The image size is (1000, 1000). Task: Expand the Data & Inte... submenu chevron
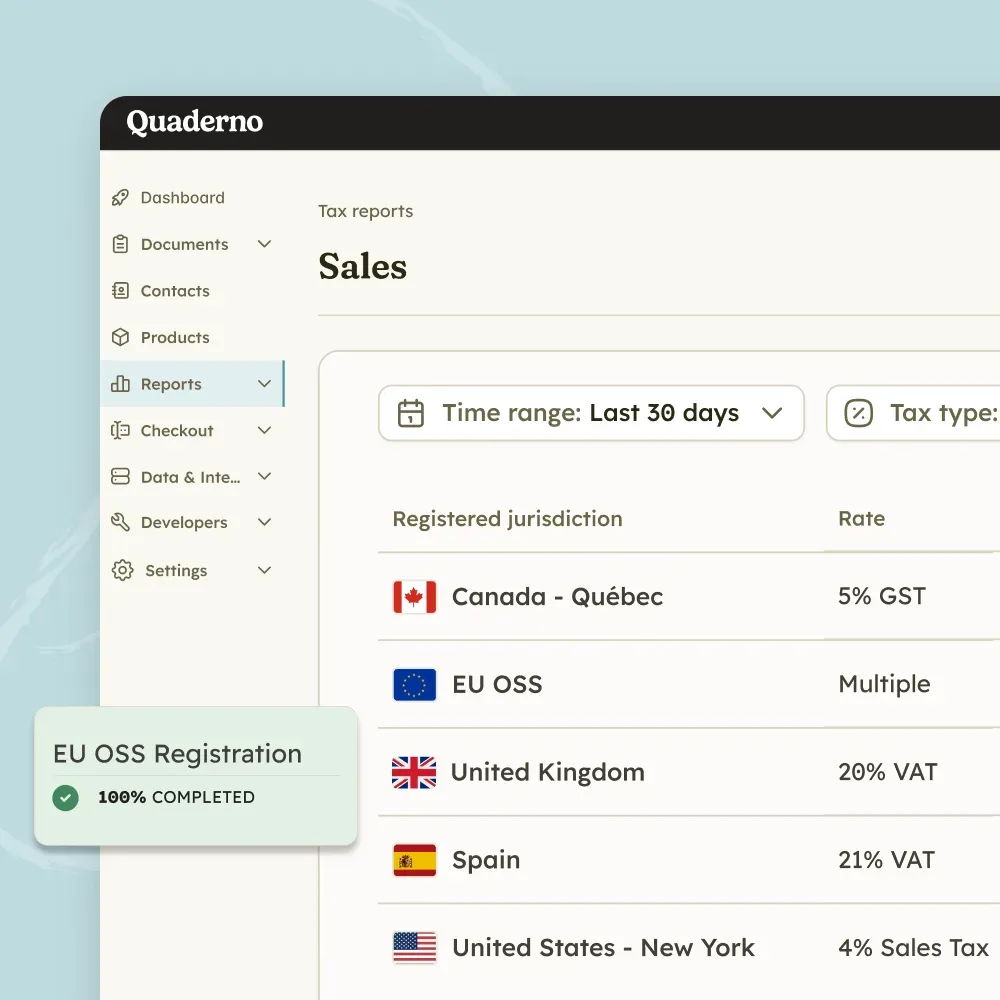[264, 476]
